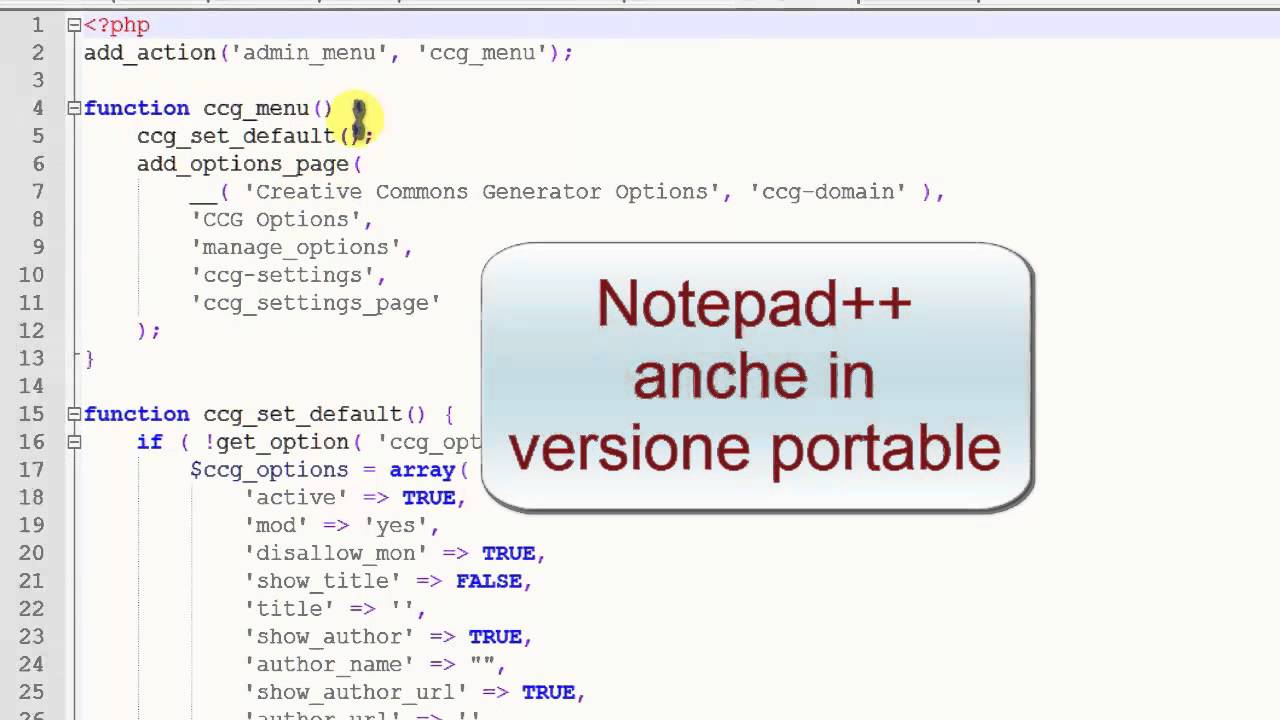
Task: Click the $ccg_options variable on line 17
Action: pos(270,470)
